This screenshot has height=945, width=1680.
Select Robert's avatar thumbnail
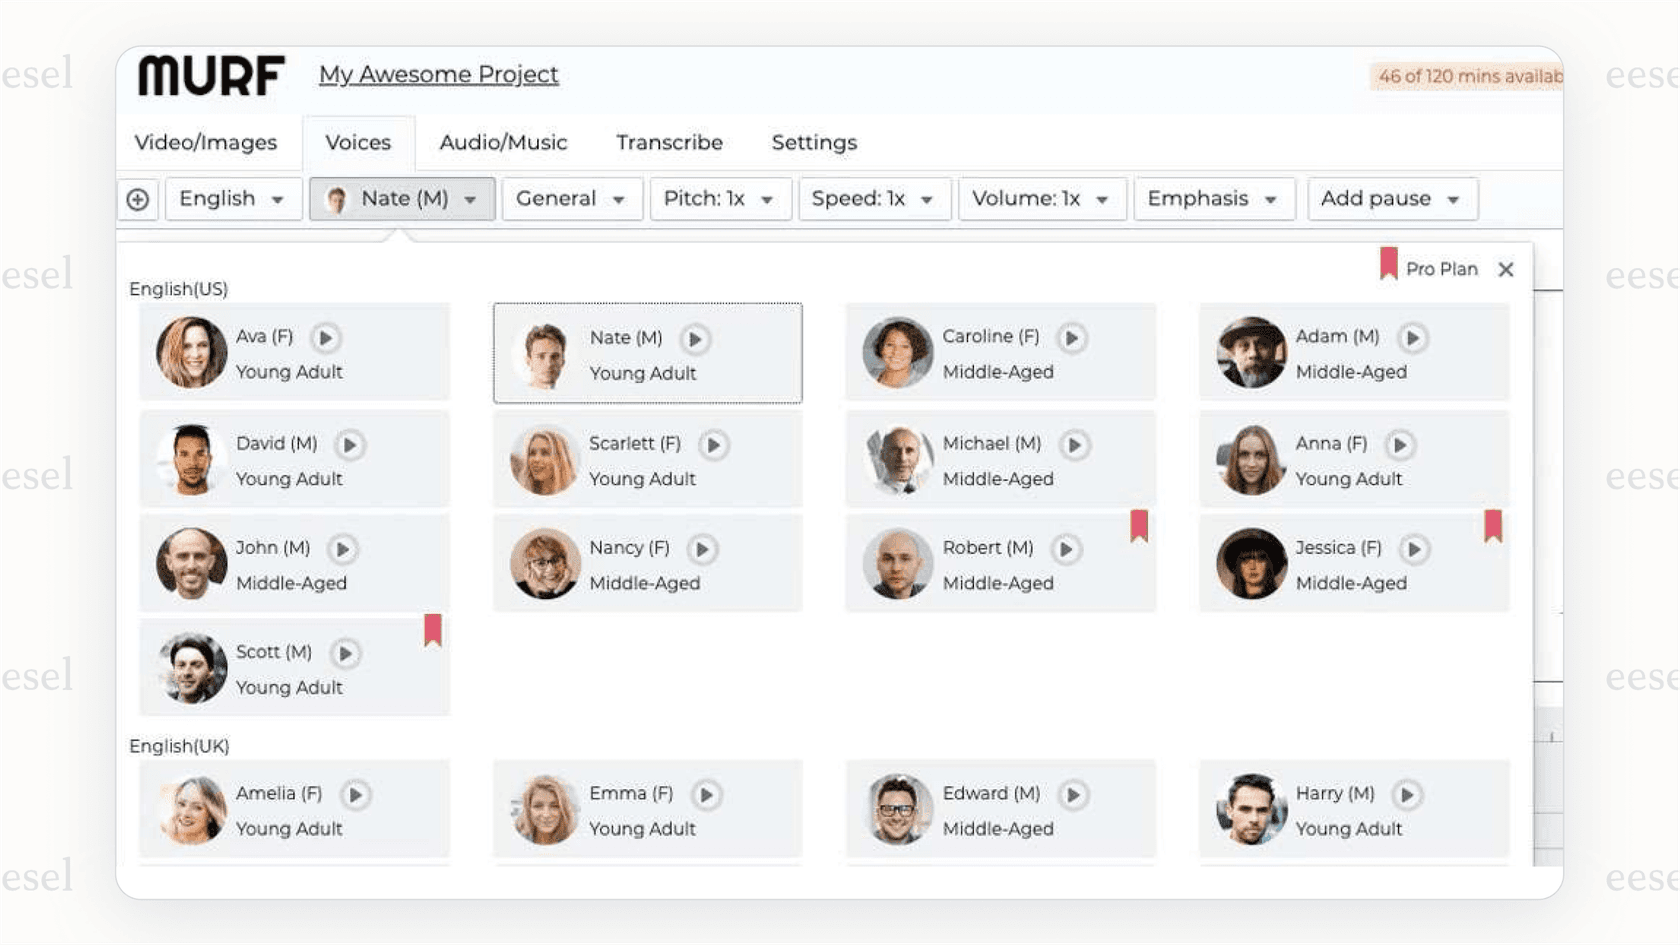point(898,564)
